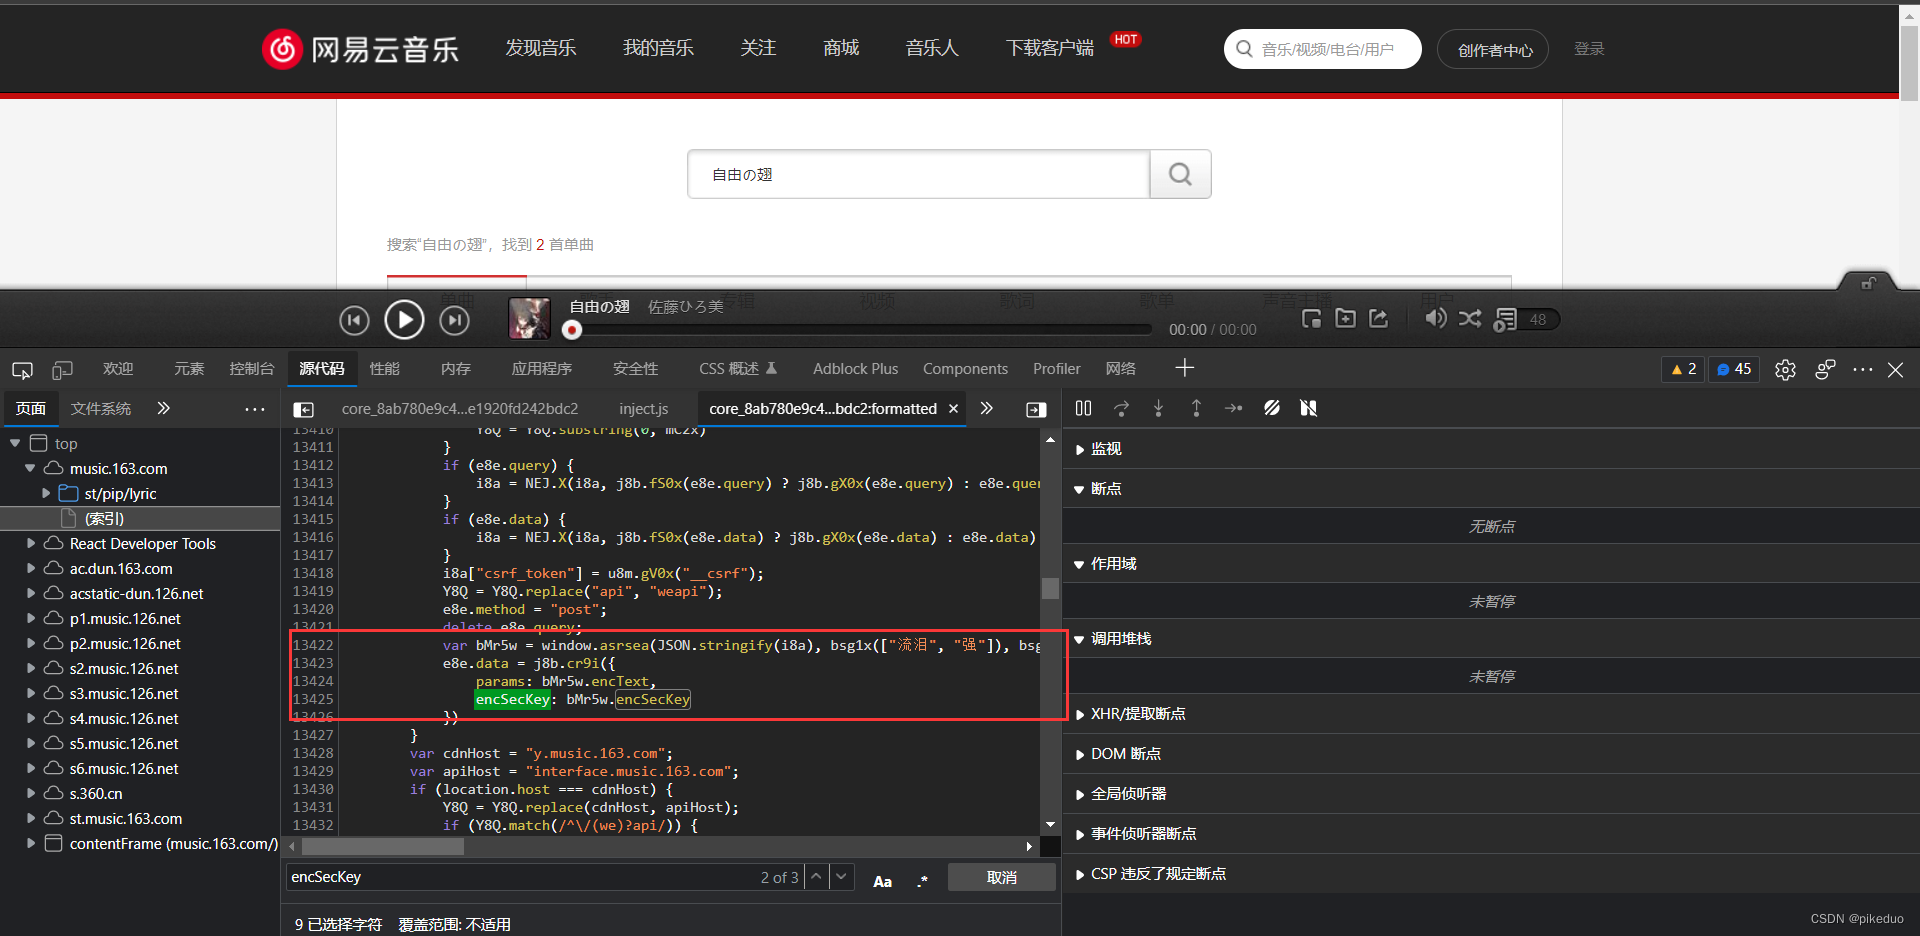The image size is (1920, 936).
Task: Show more source file tabs chevron
Action: (x=987, y=408)
